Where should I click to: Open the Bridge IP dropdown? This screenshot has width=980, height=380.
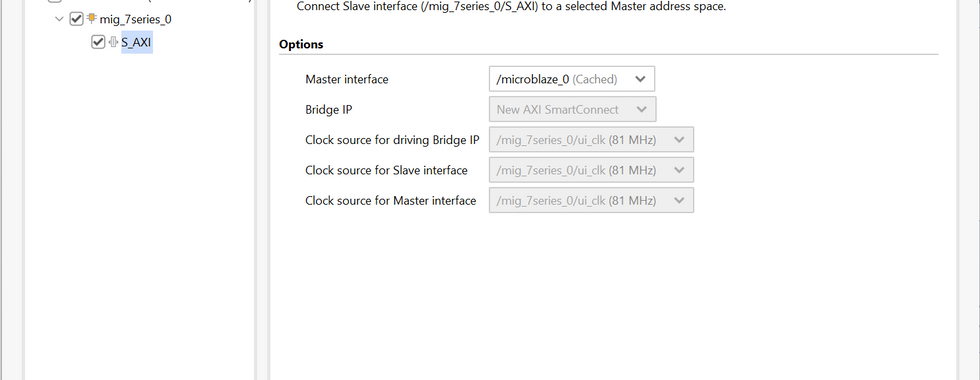click(572, 109)
